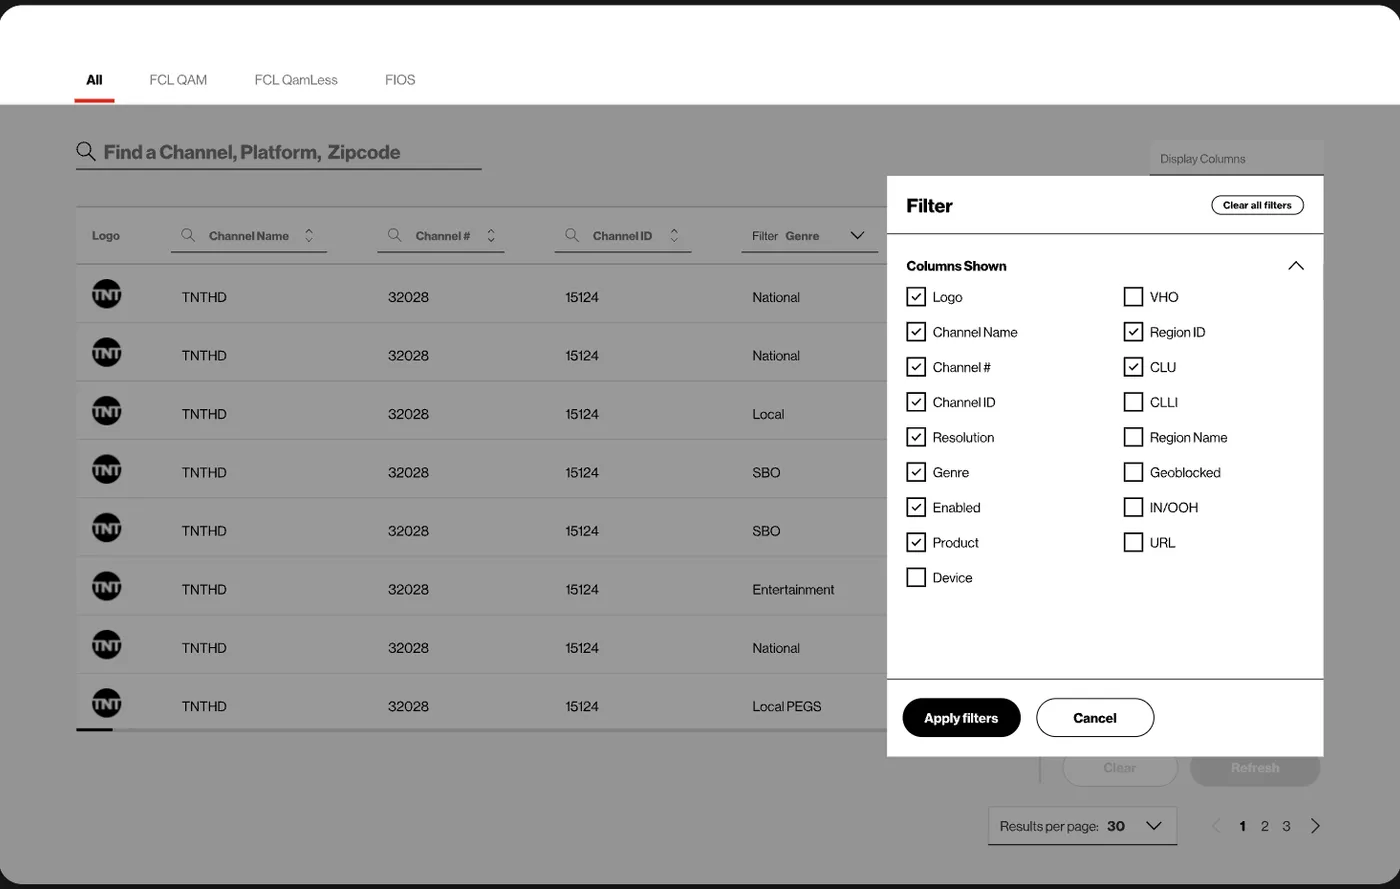
Task: Switch to the FCL QAM tab
Action: 178,80
